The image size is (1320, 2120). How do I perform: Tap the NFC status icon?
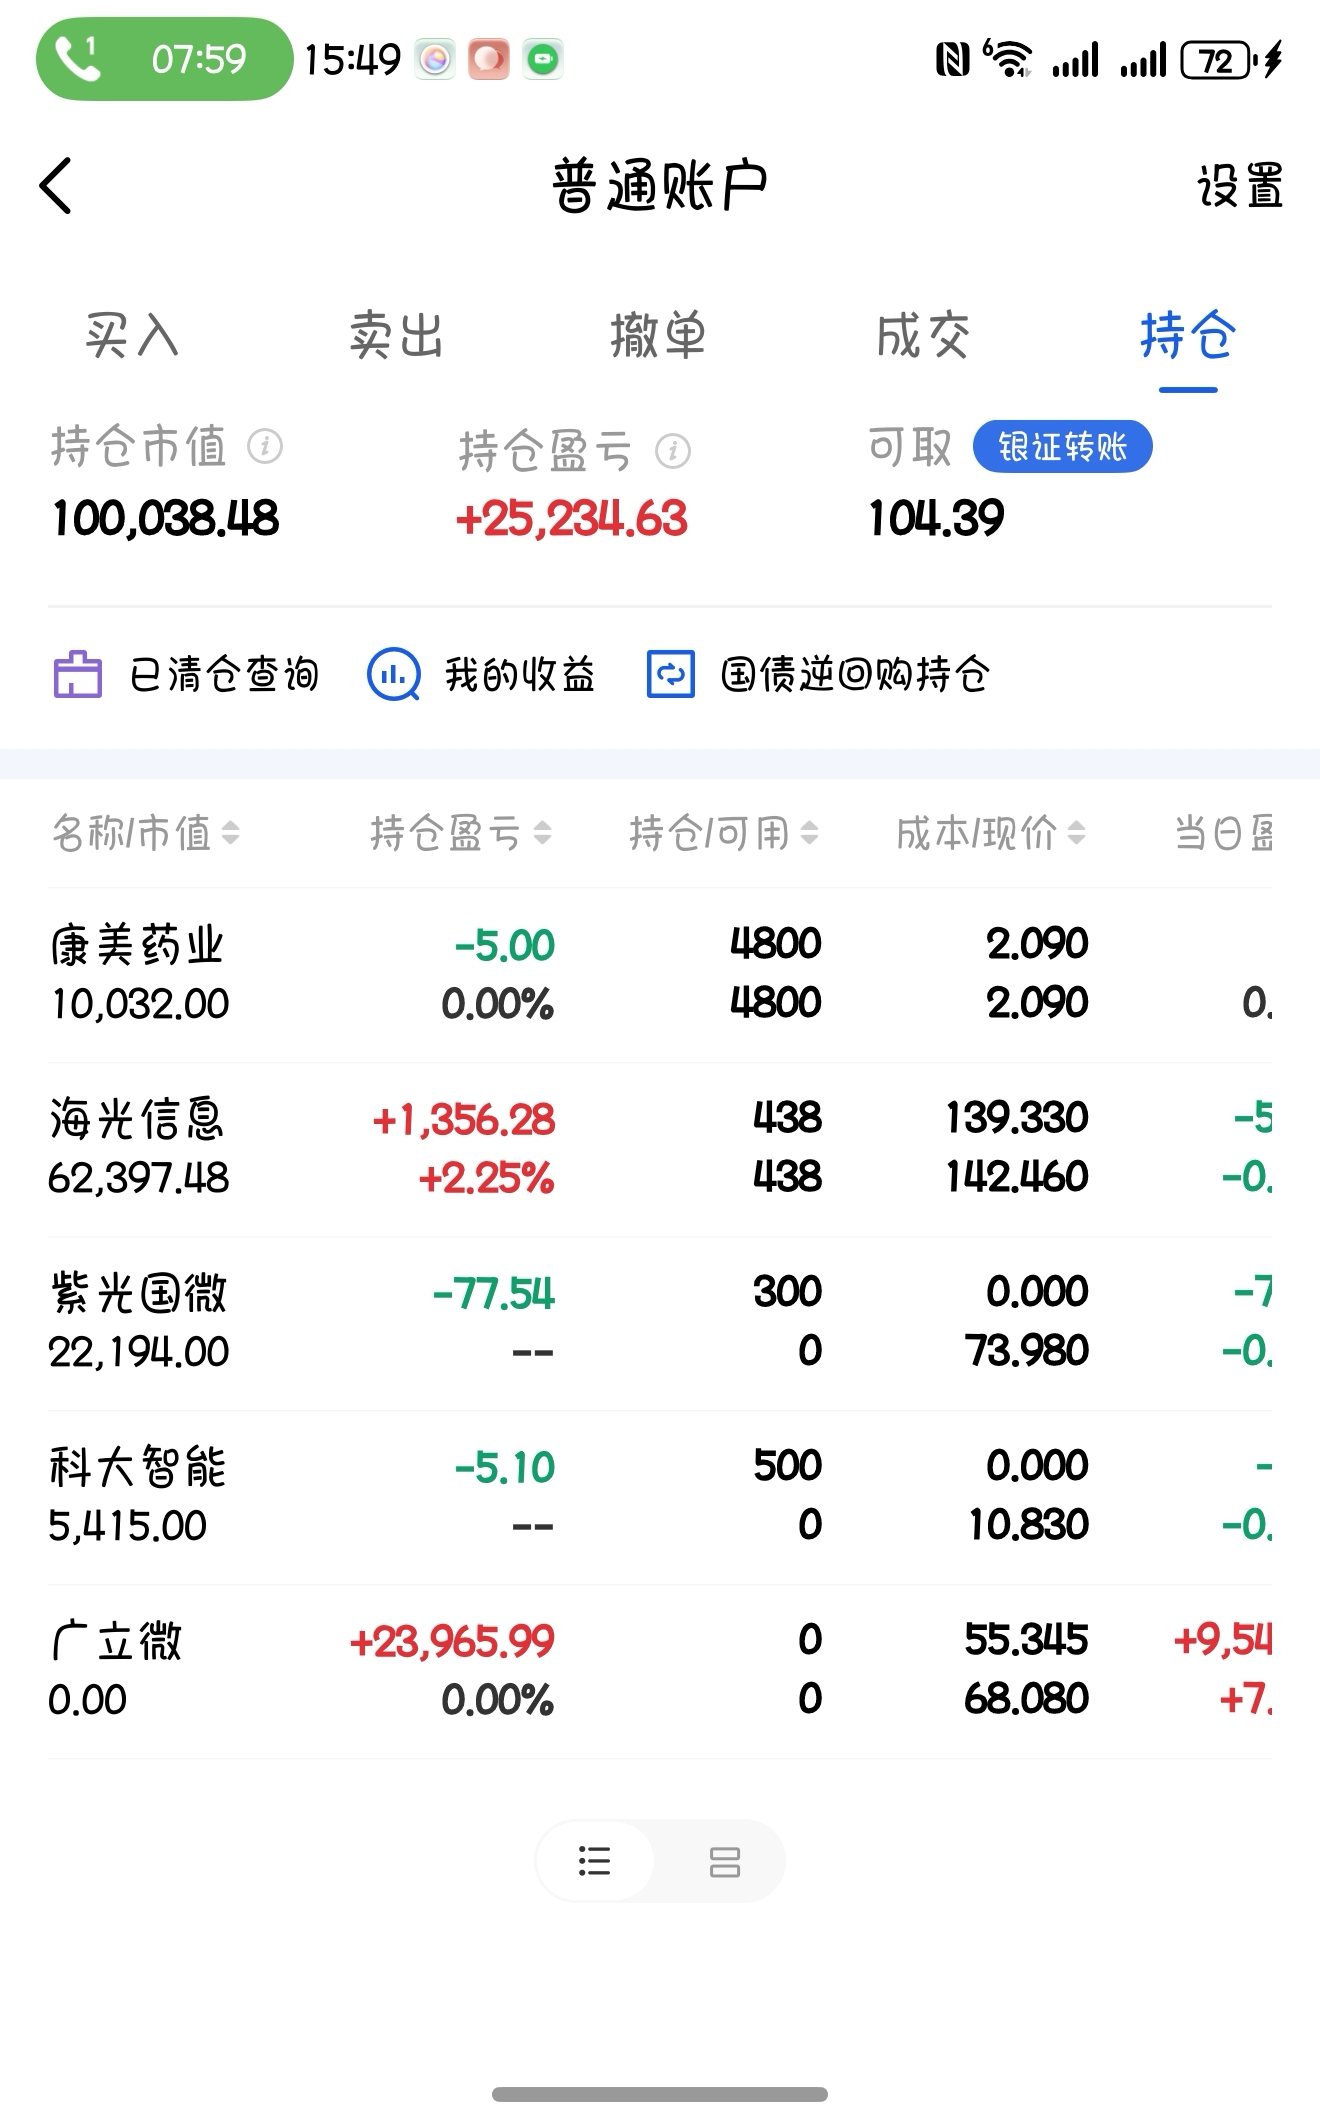[952, 60]
